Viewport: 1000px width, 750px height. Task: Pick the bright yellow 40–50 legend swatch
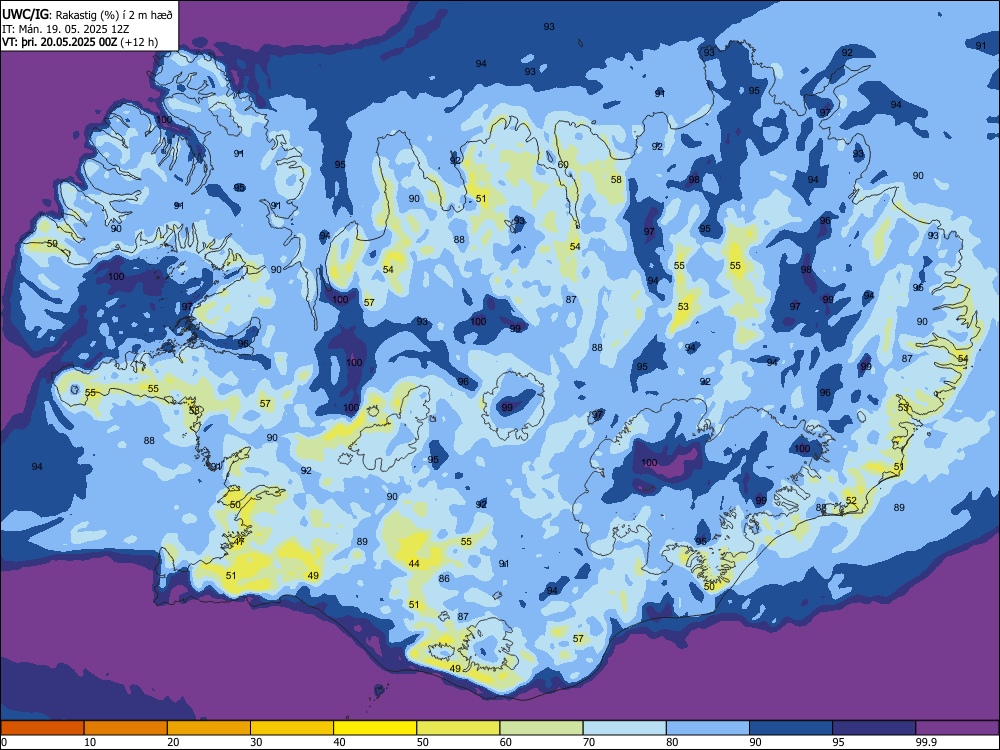coord(375,728)
